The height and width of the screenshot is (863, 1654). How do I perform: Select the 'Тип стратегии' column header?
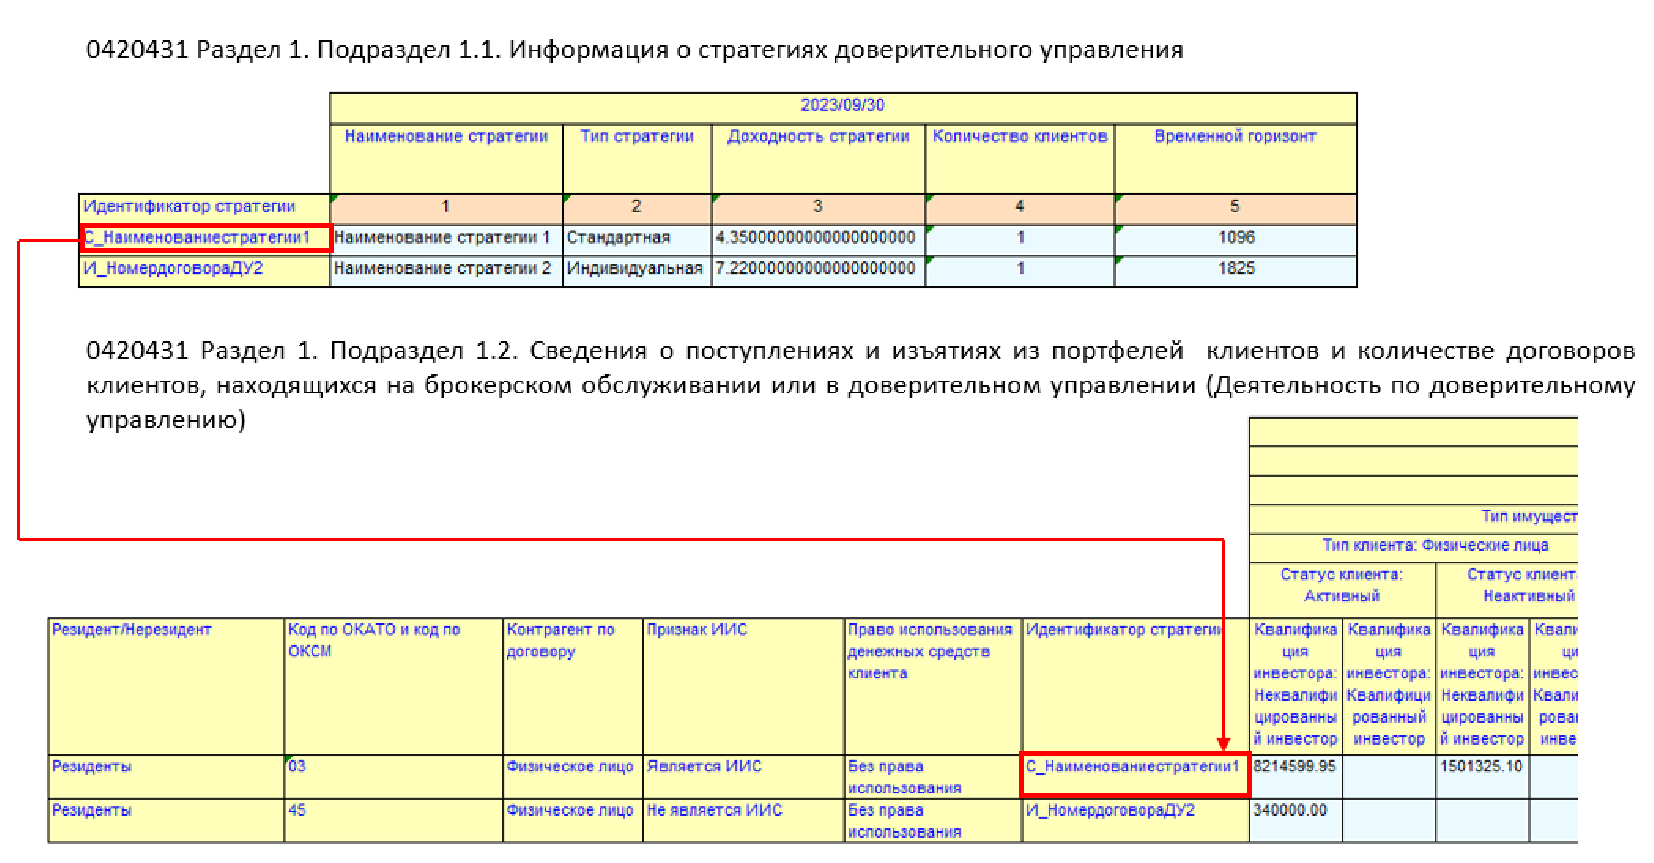click(x=637, y=137)
